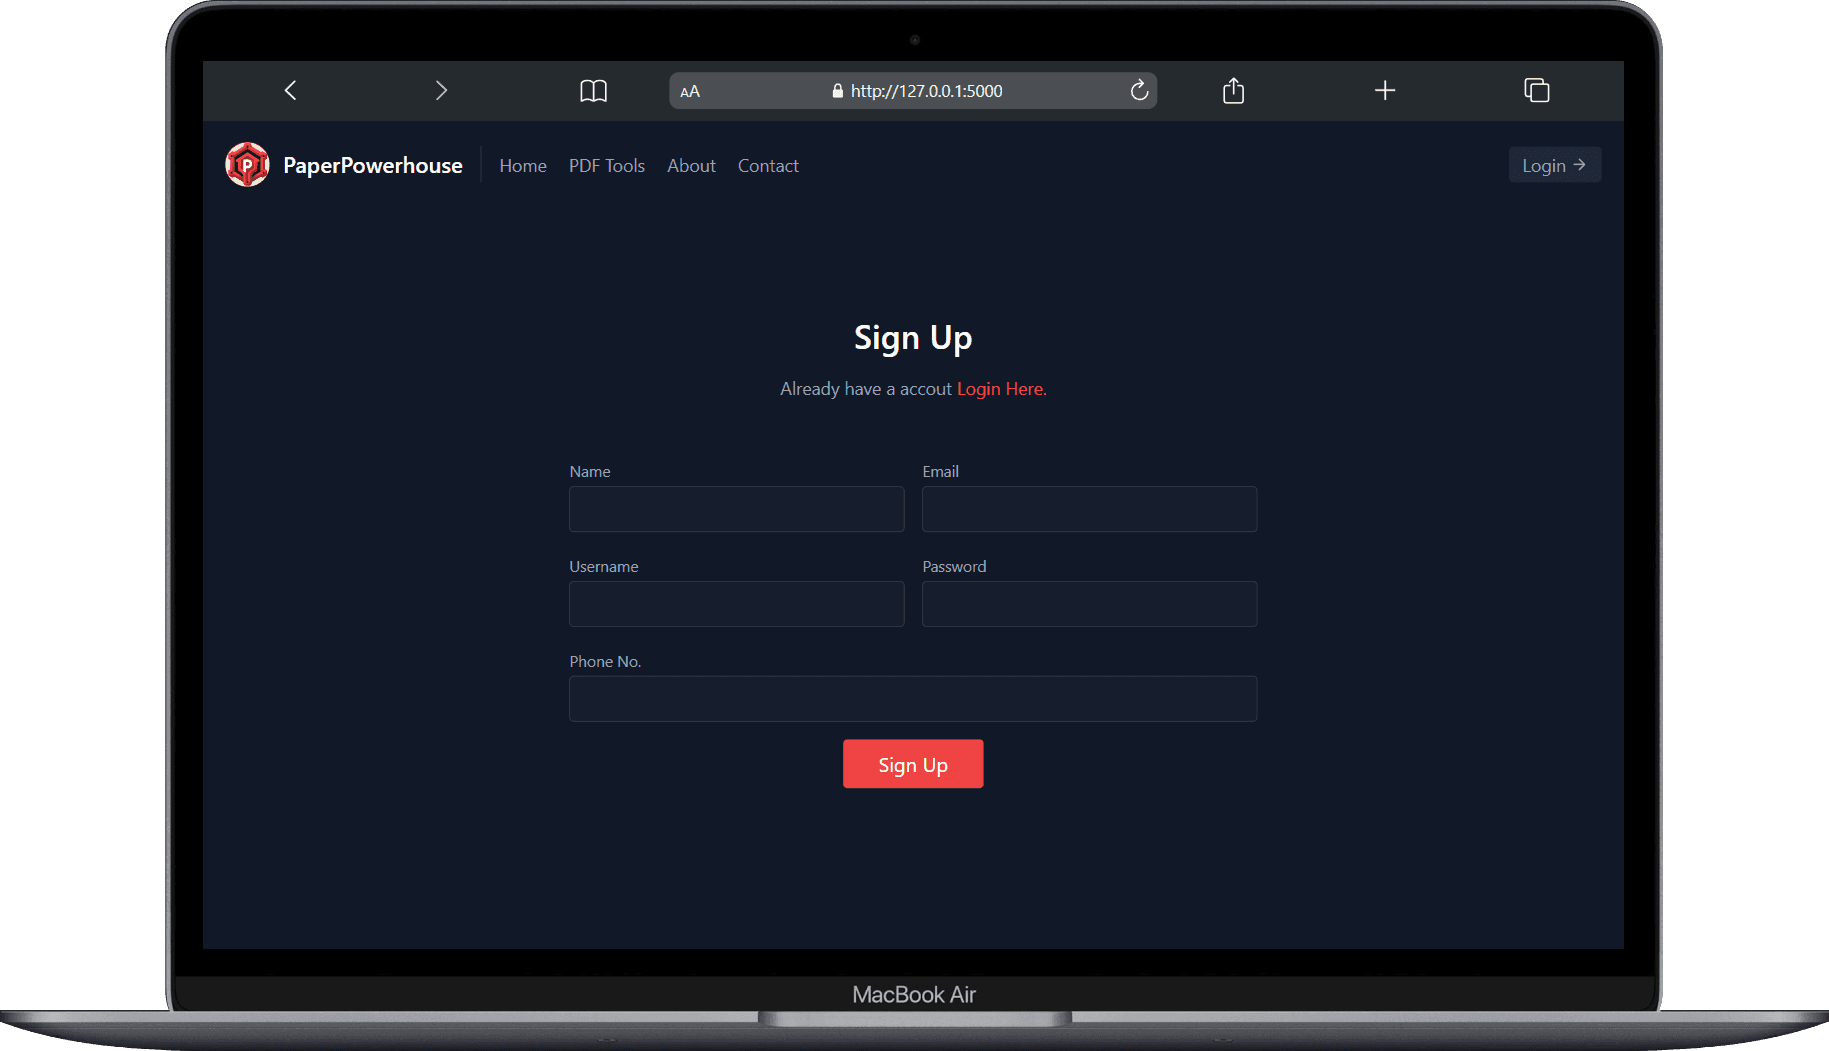
Task: Focus the Name input field
Action: 737,509
